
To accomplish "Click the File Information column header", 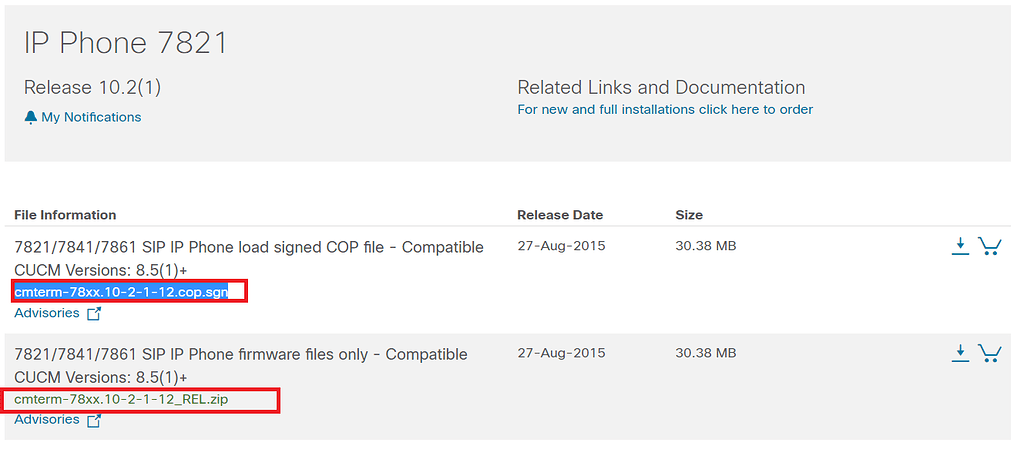I will tap(65, 215).
